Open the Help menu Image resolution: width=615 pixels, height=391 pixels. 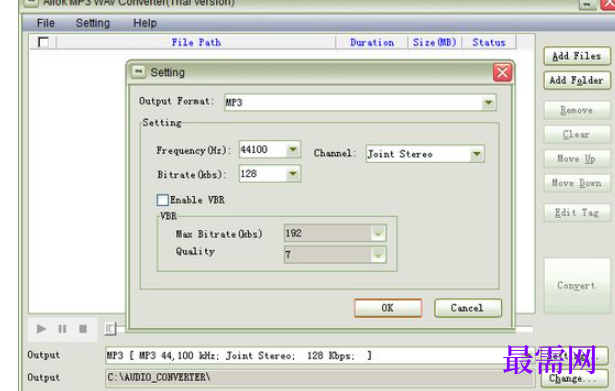[145, 23]
